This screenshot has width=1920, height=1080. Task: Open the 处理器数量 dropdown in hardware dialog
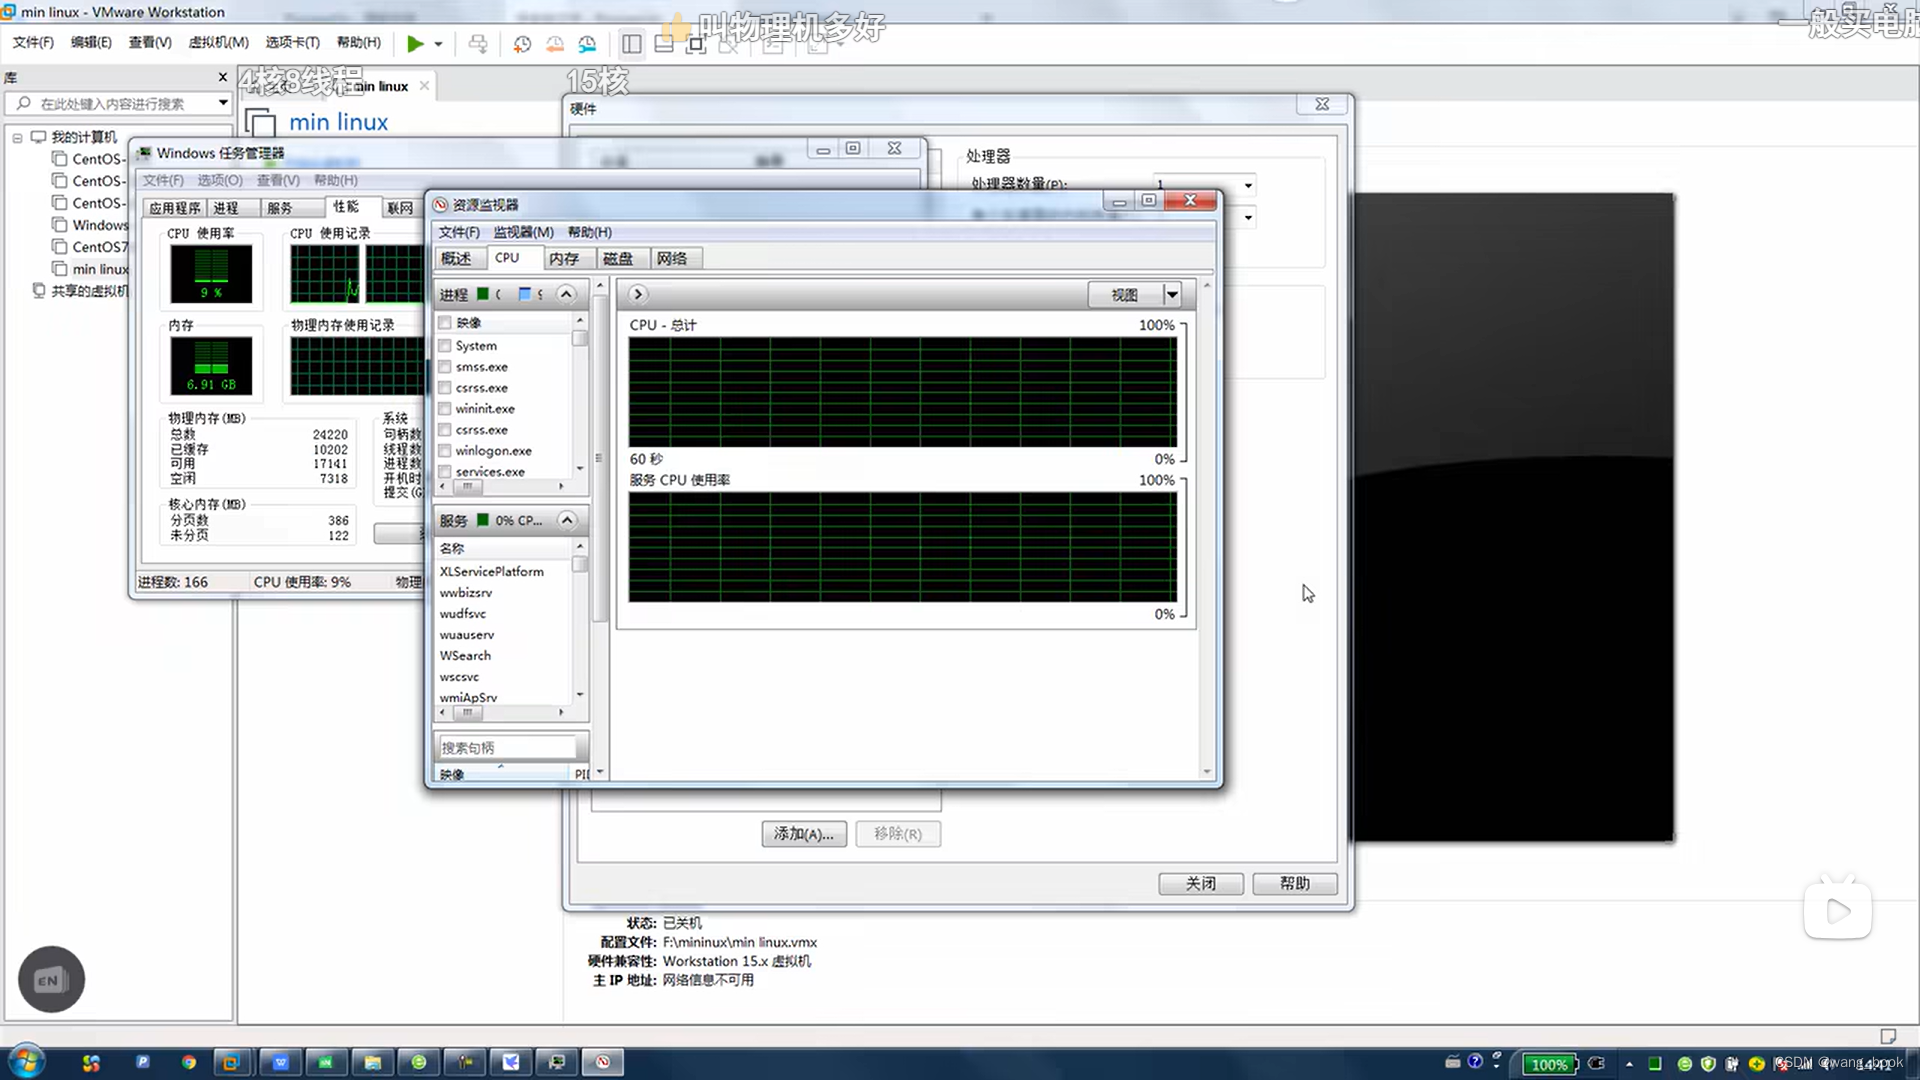point(1248,186)
